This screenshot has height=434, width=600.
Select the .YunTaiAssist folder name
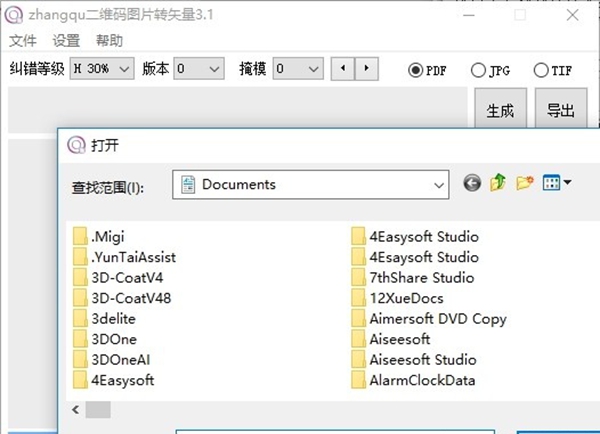134,257
